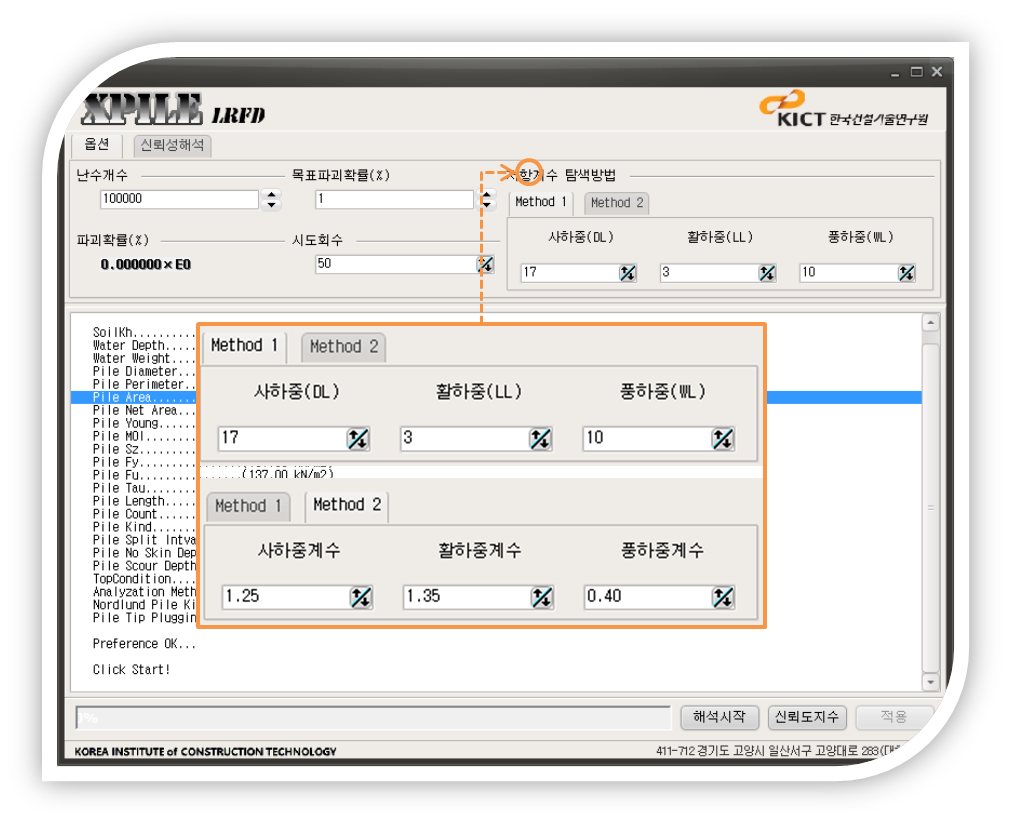Click the 난수개수 field showing 100000
The width and height of the screenshot is (1011, 823).
coord(179,199)
